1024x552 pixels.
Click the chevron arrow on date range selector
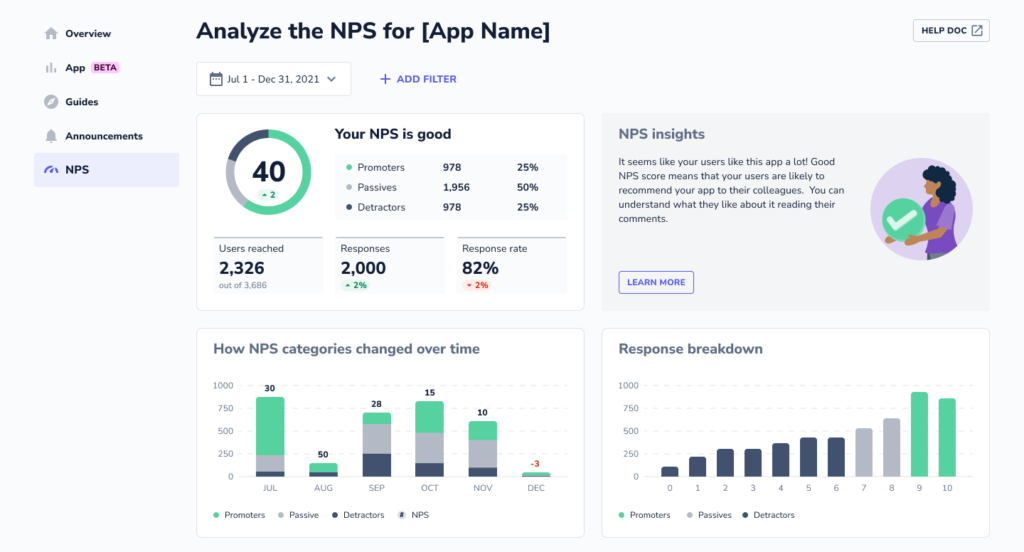point(332,79)
